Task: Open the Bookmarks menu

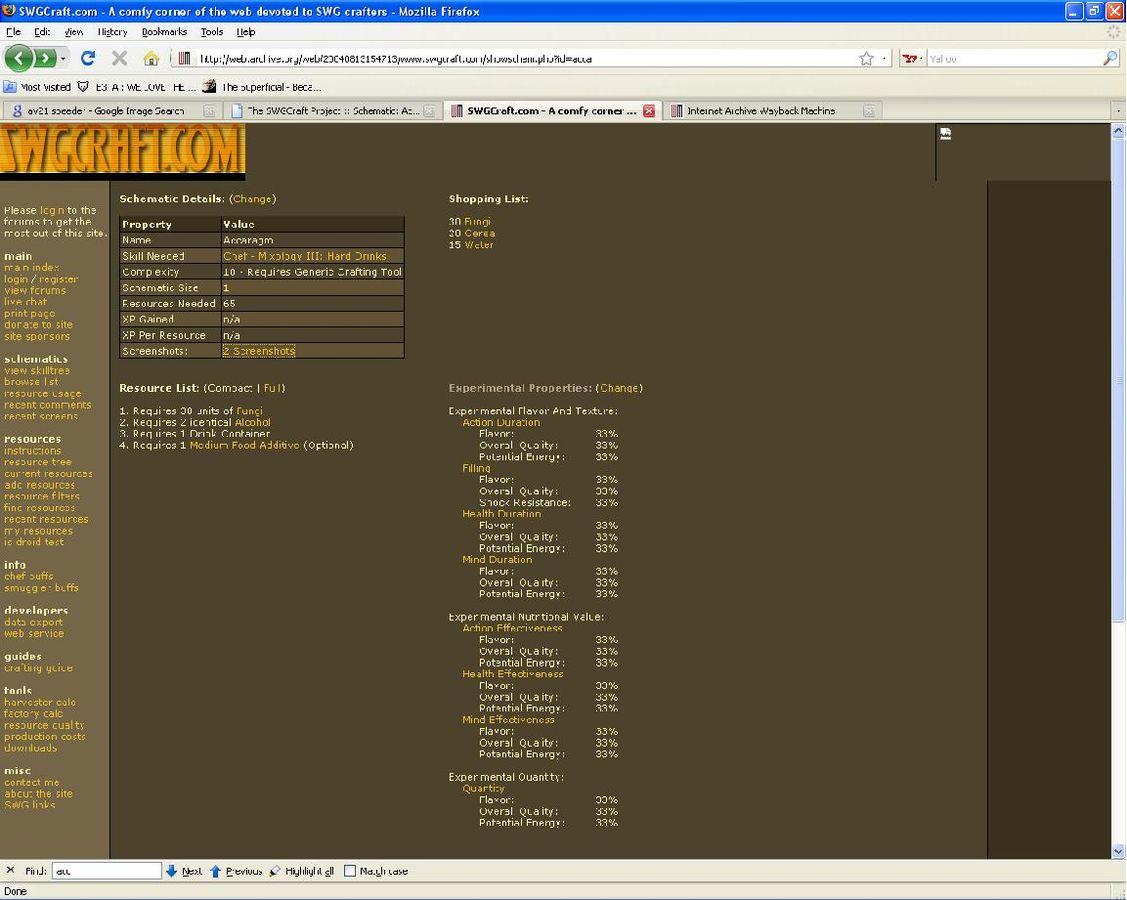Action: [x=164, y=32]
